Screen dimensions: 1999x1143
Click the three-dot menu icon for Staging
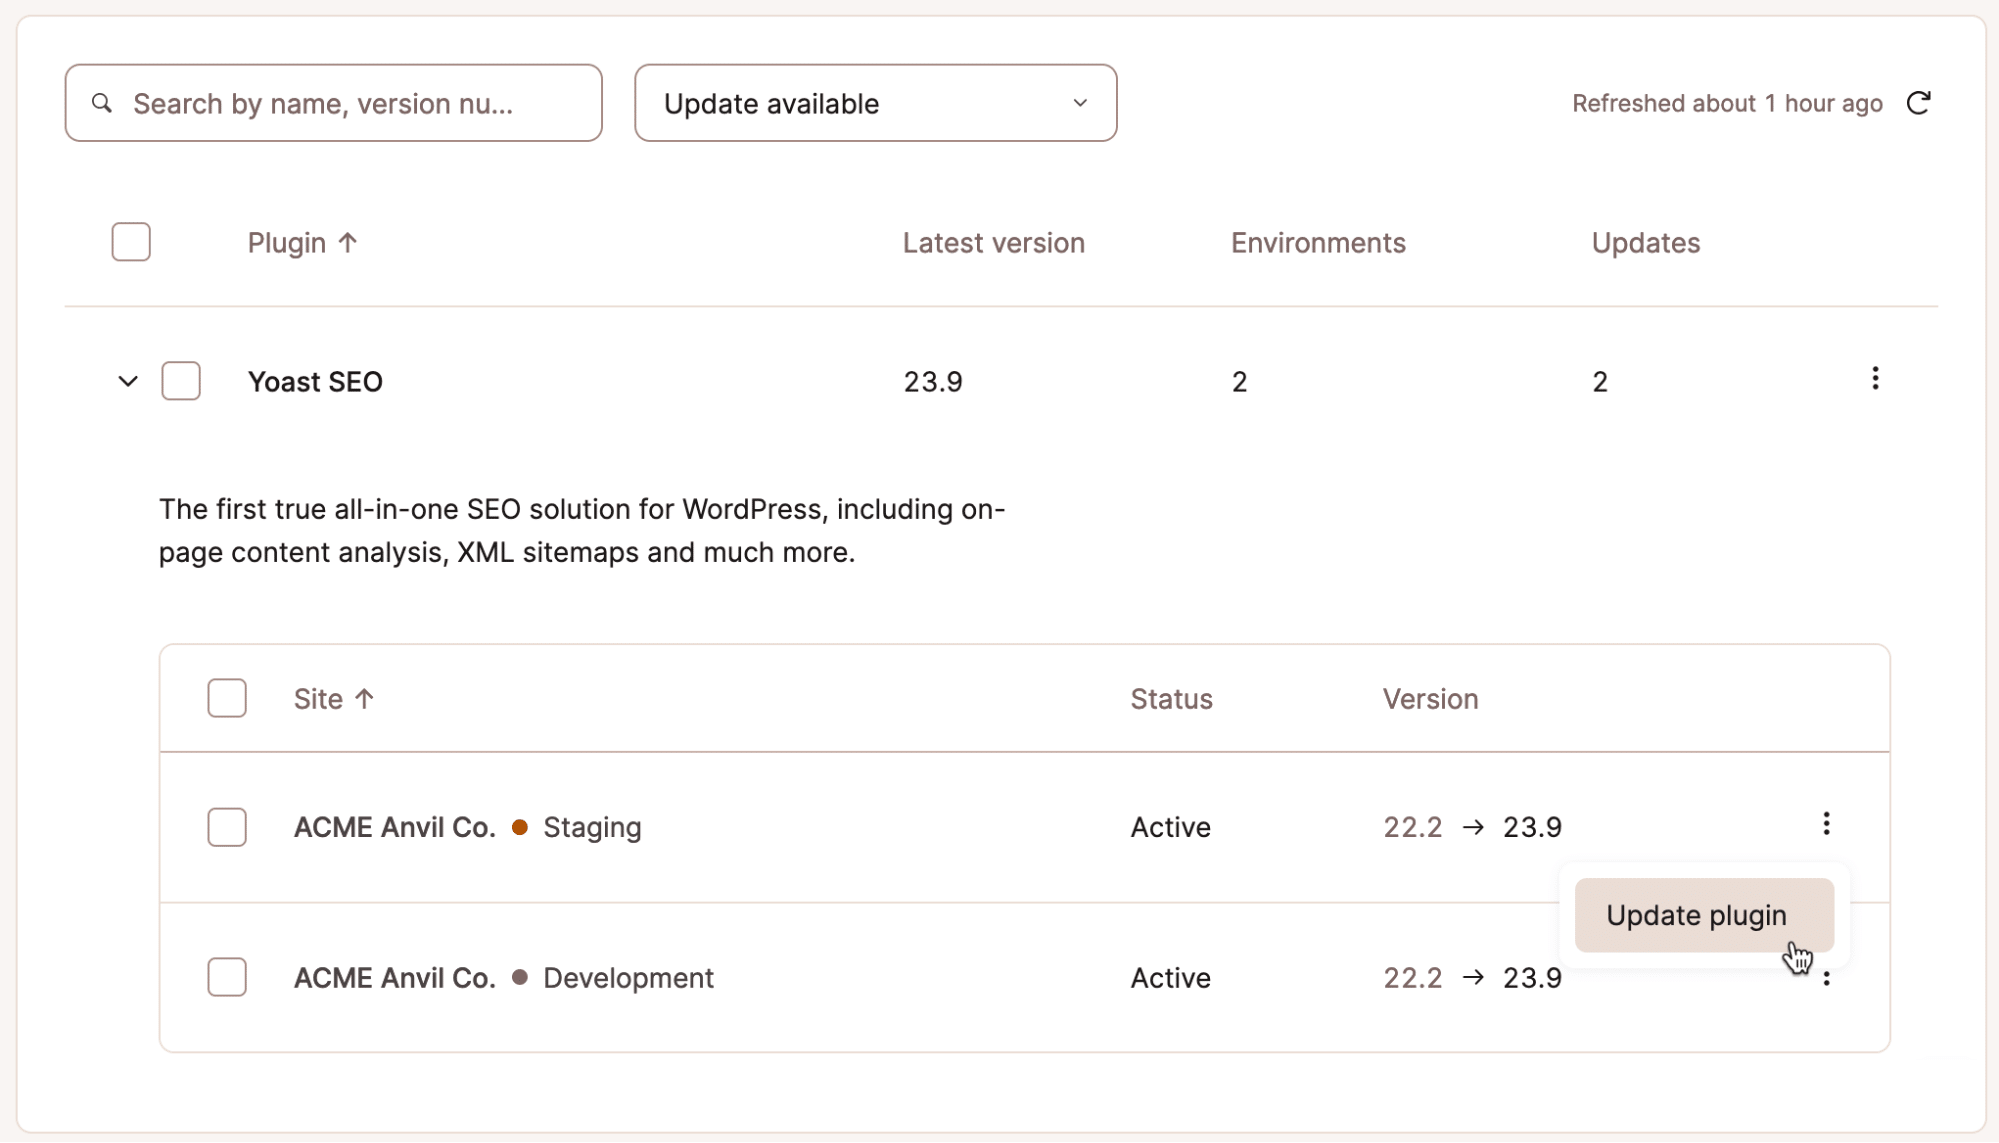(1826, 823)
